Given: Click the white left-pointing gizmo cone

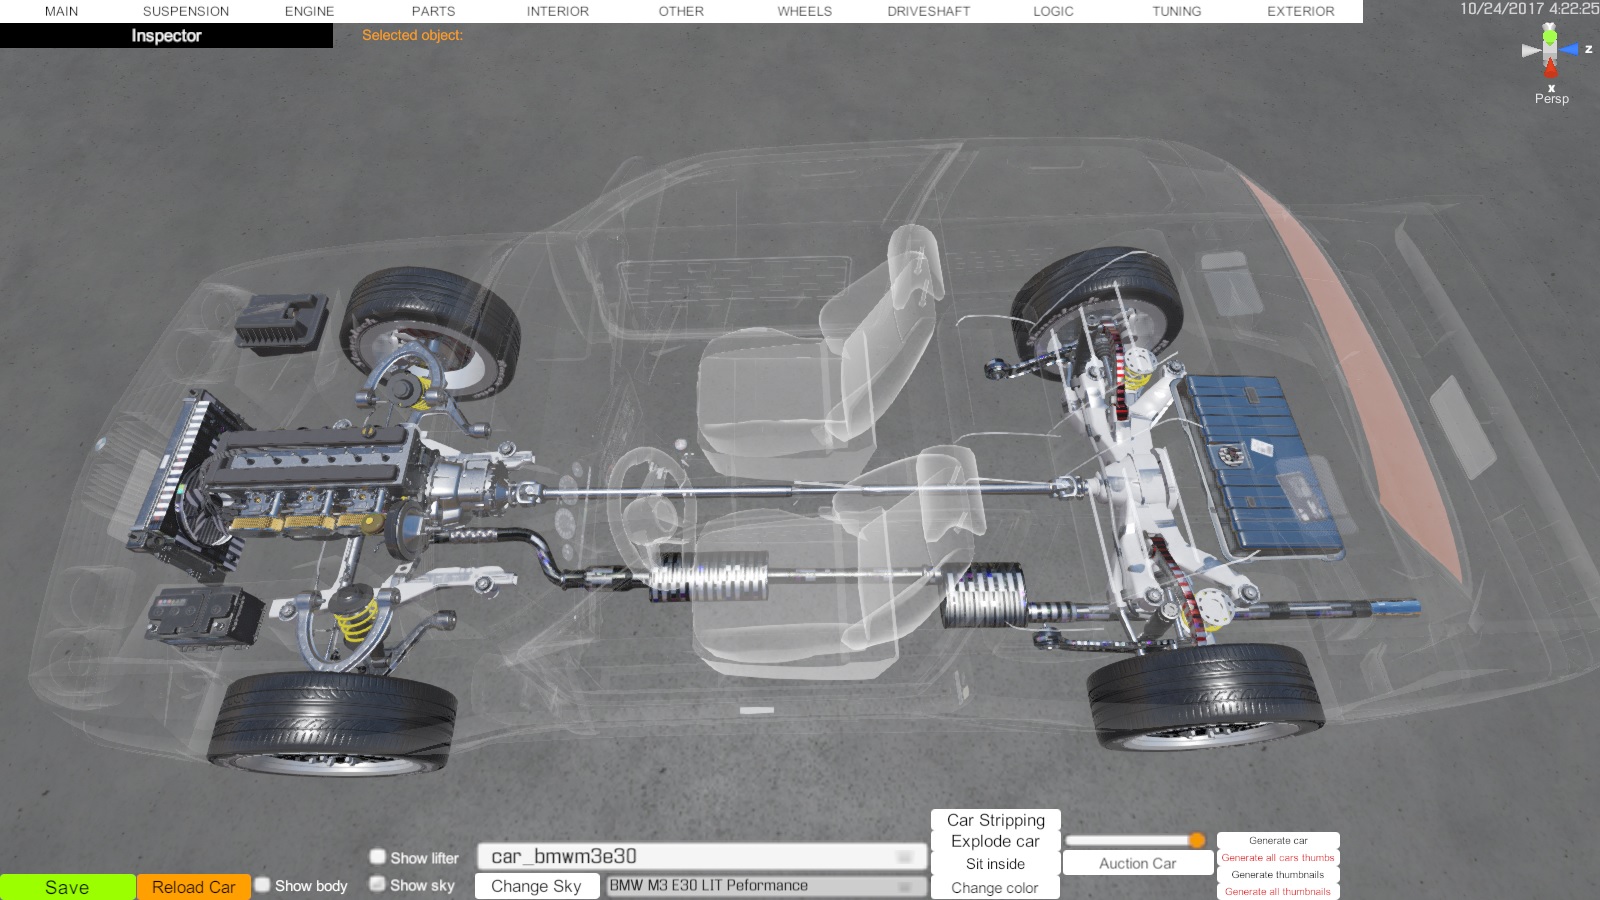Looking at the screenshot, I should pos(1530,50).
